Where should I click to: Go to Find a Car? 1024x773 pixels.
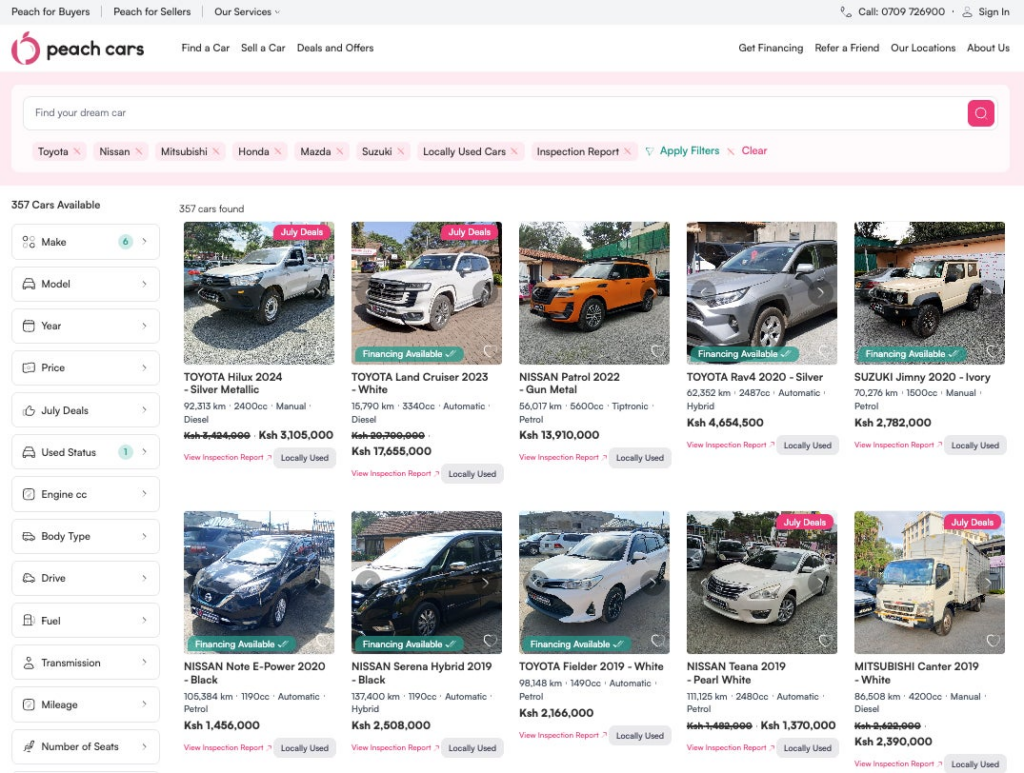tap(205, 48)
